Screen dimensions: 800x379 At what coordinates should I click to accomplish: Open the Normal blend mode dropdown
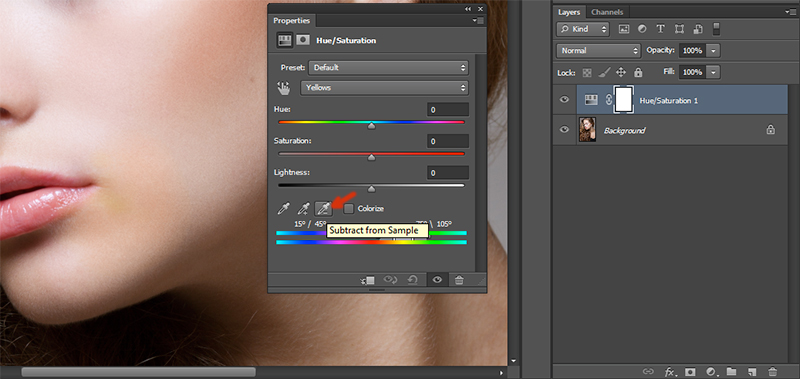coord(598,50)
